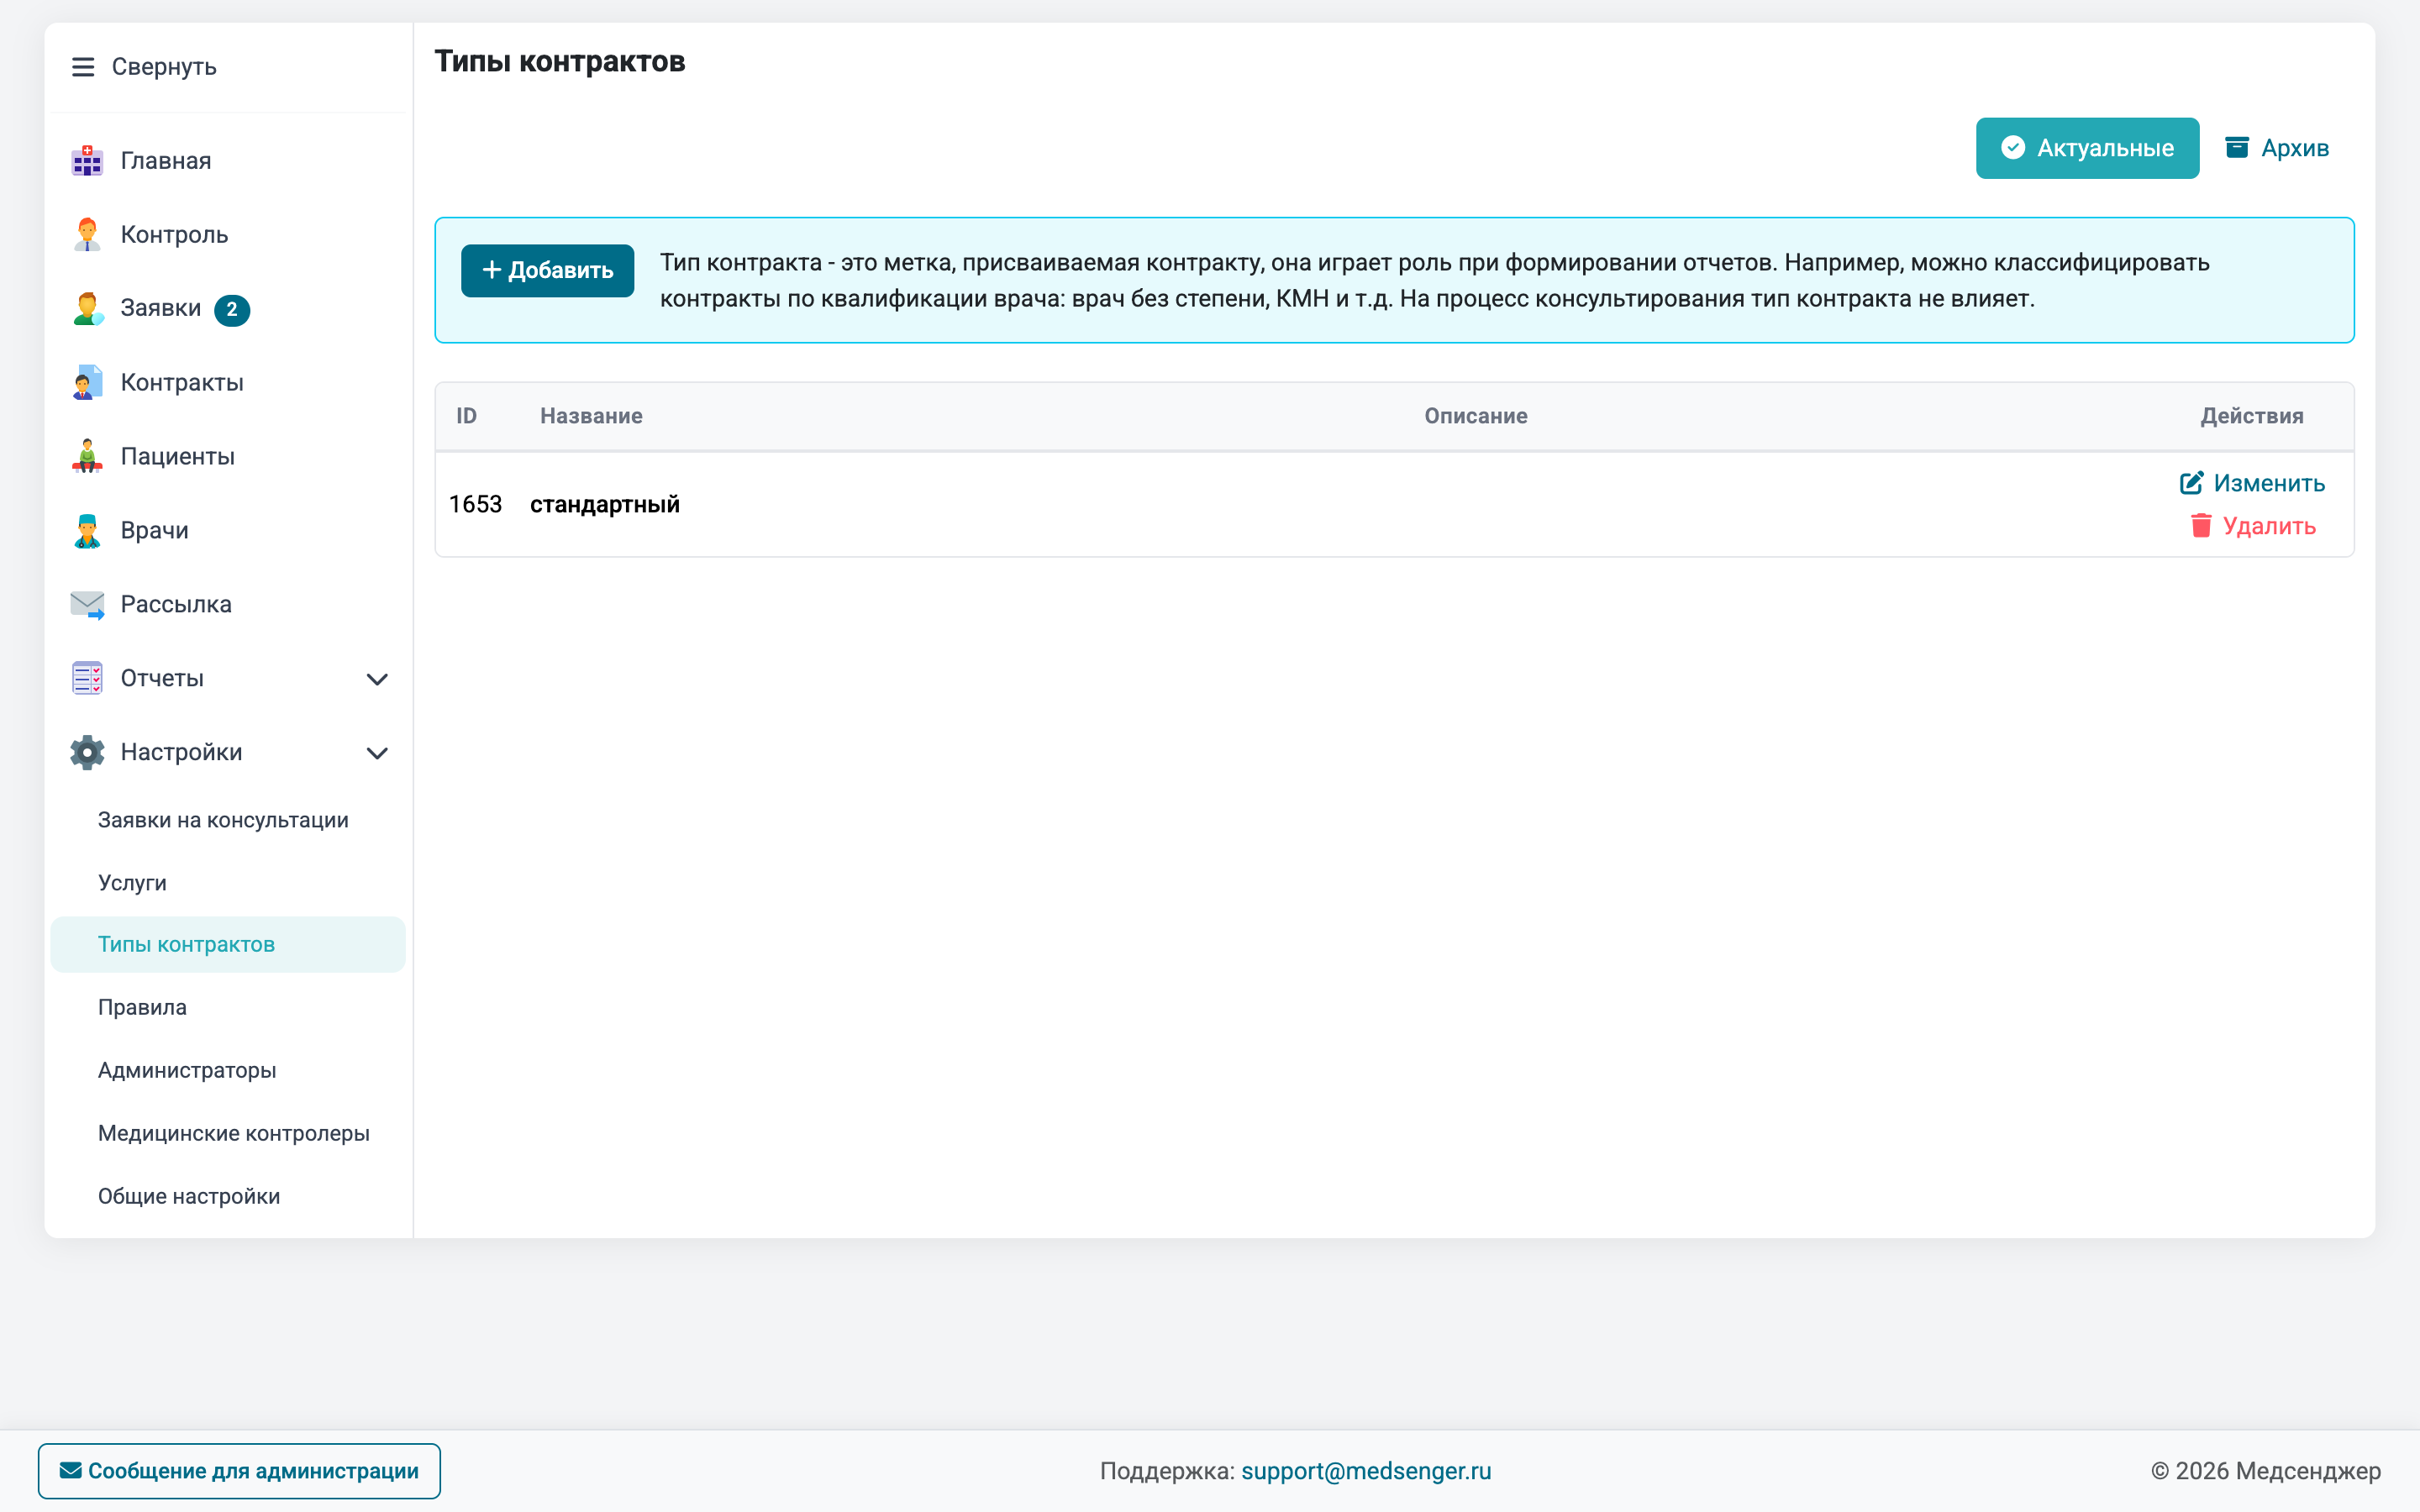Click the Свернуть sidebar label
This screenshot has height=1512, width=2420.
(164, 67)
